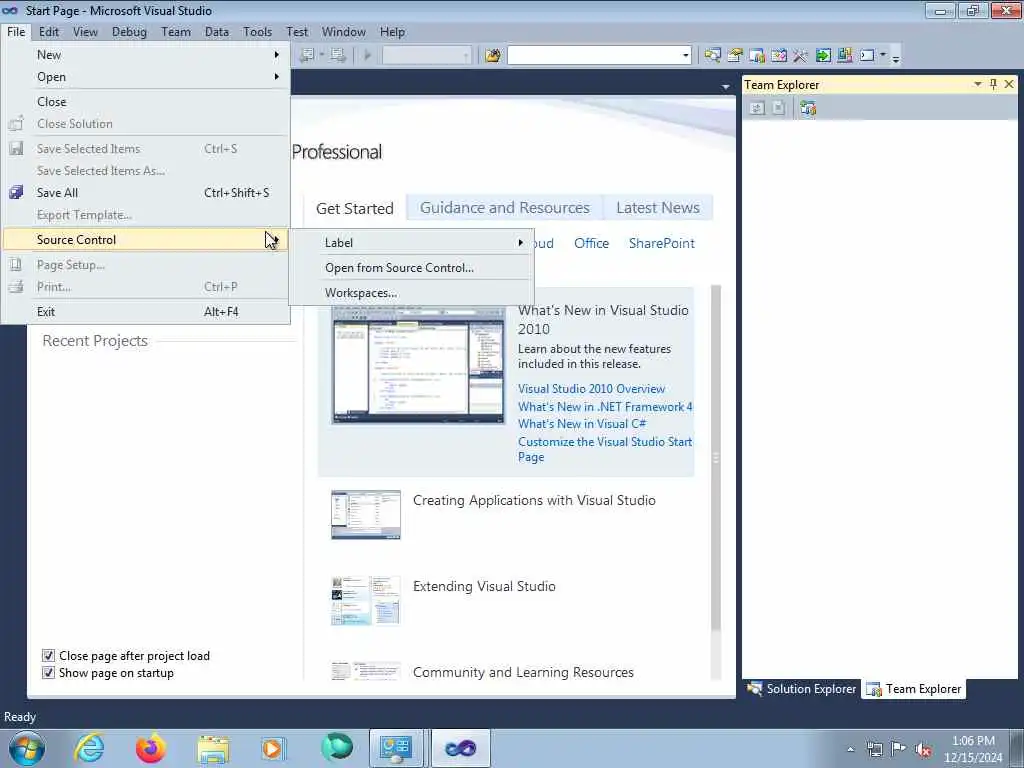Click the Navigate Forward toolbar icon
Screen dimensions: 1024x768
click(338, 56)
